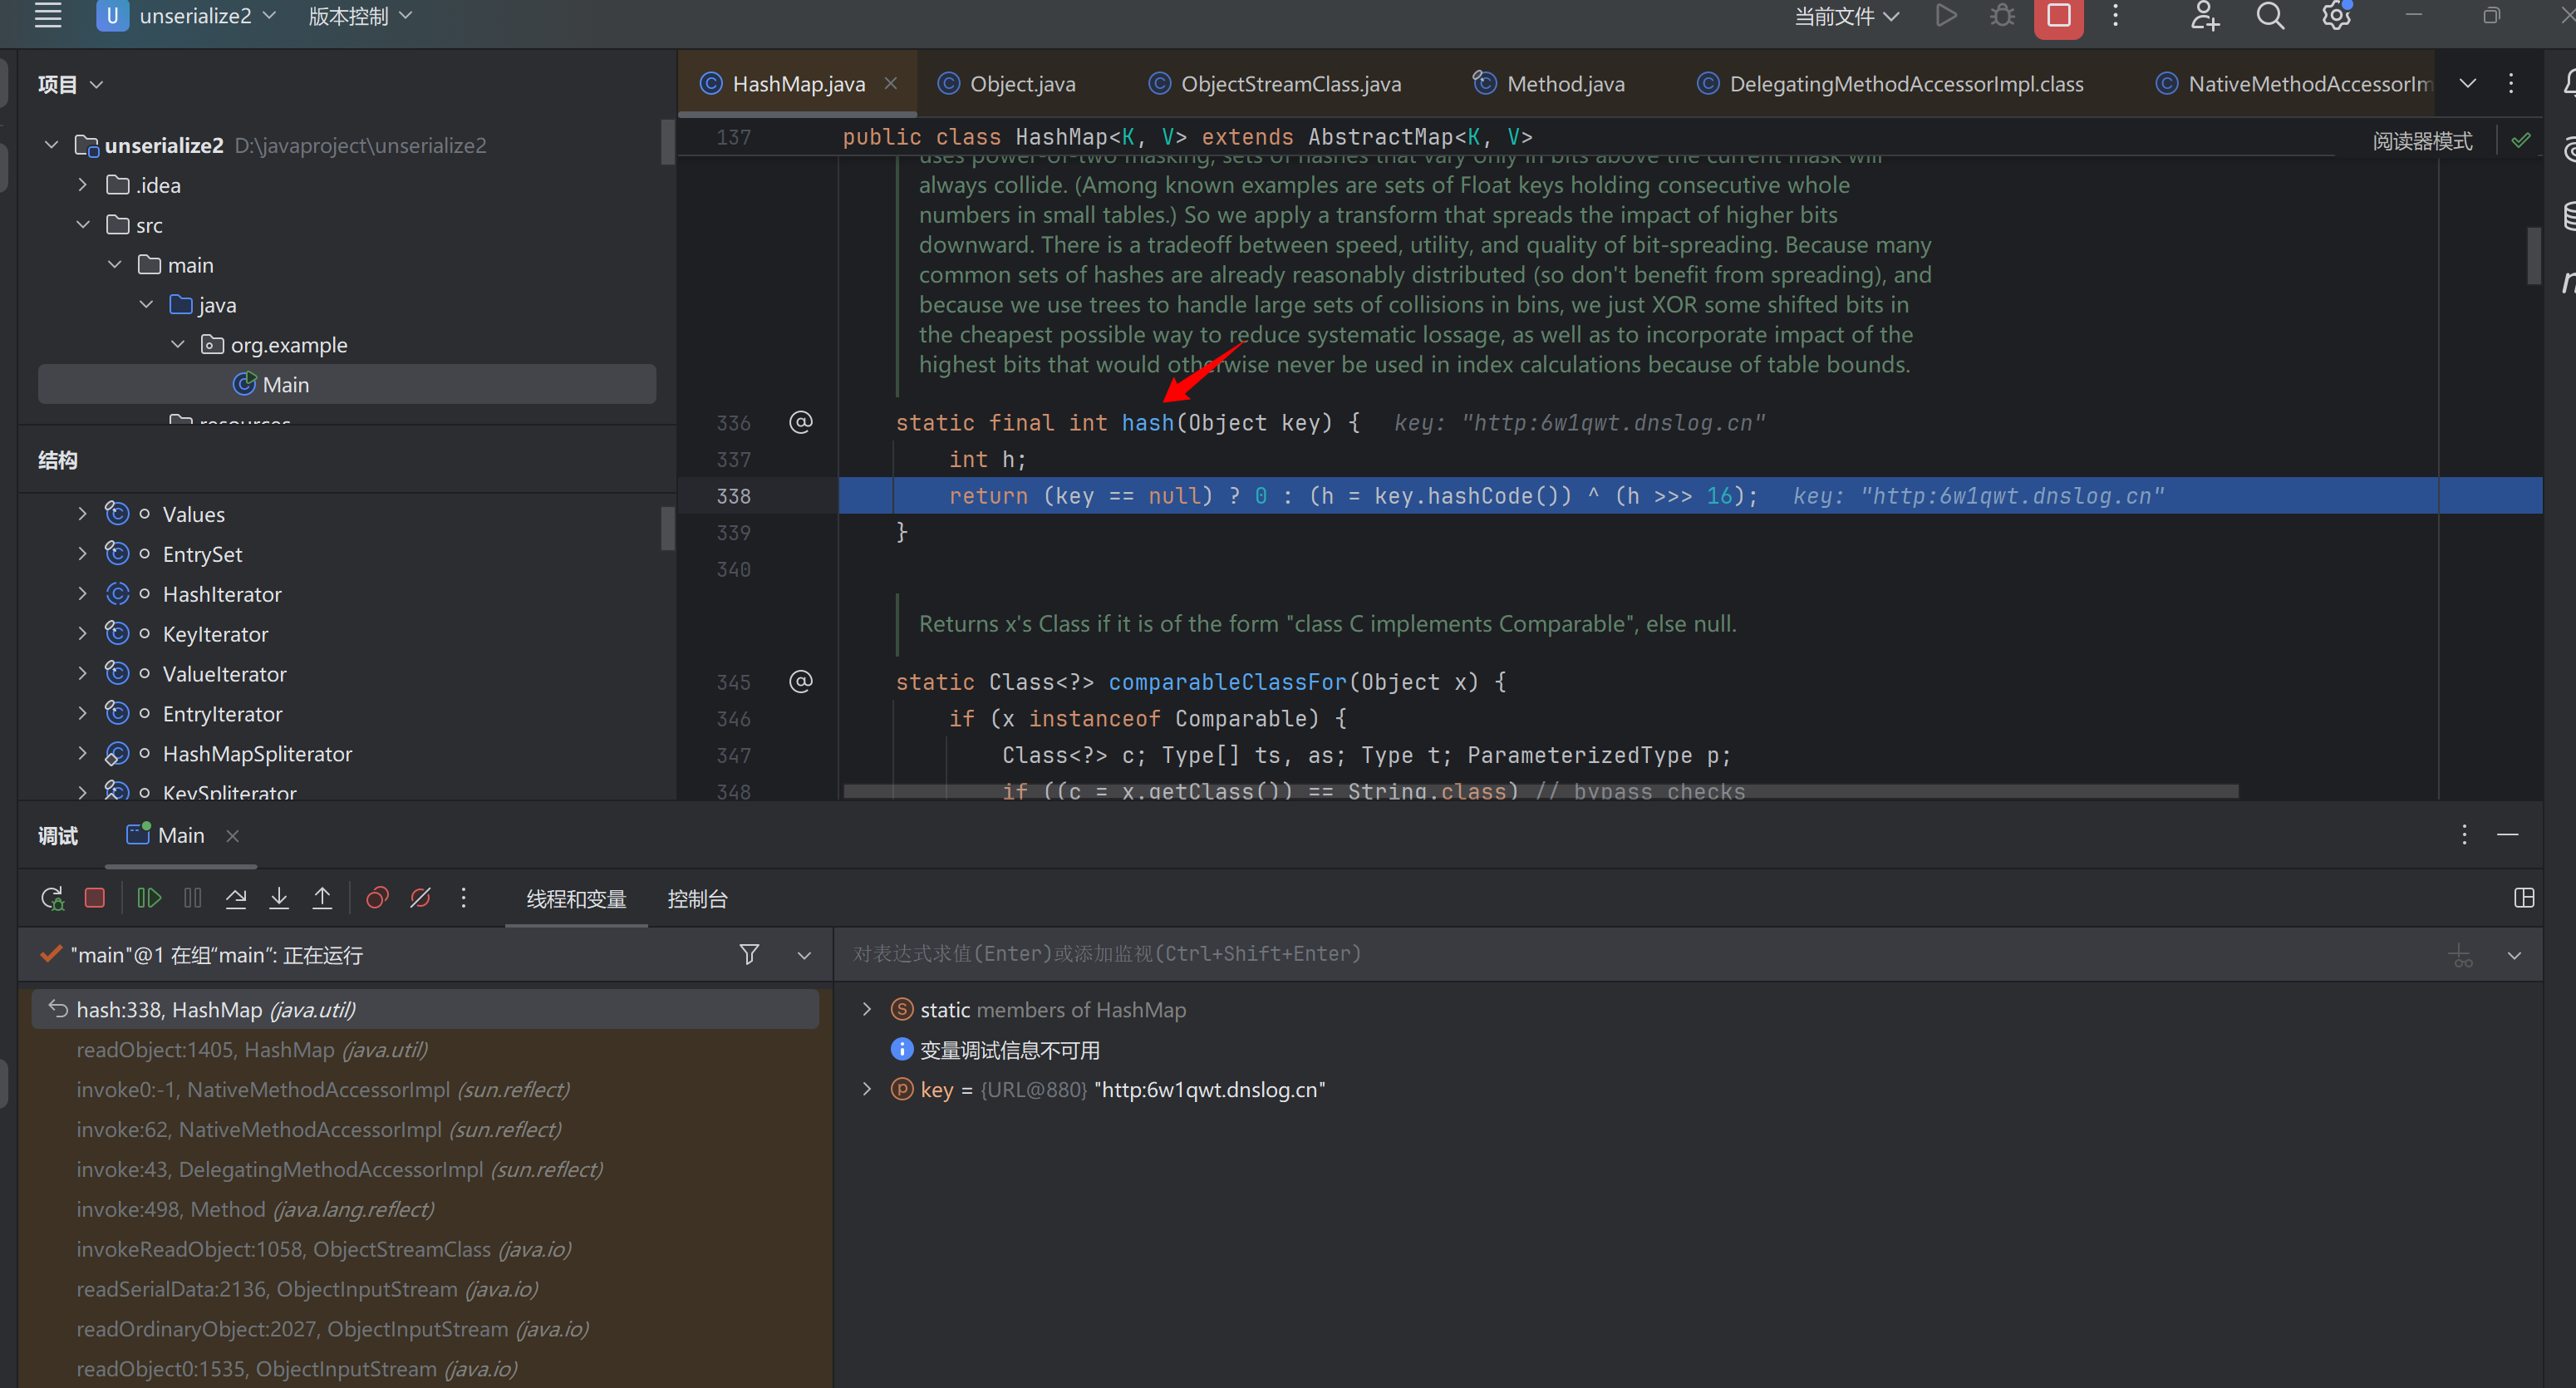
Task: Click the Rerun debug icon
Action: point(52,898)
